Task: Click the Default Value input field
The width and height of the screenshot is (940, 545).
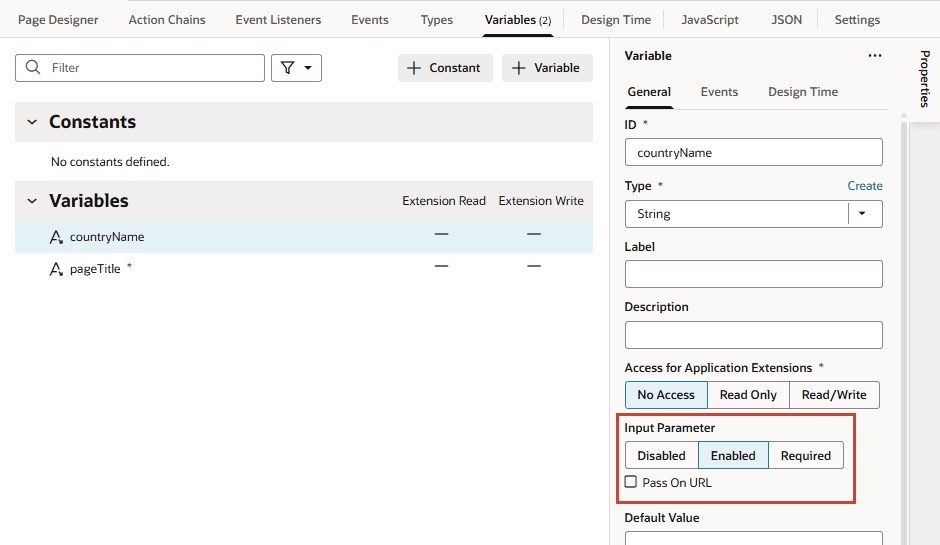Action: tap(754, 538)
